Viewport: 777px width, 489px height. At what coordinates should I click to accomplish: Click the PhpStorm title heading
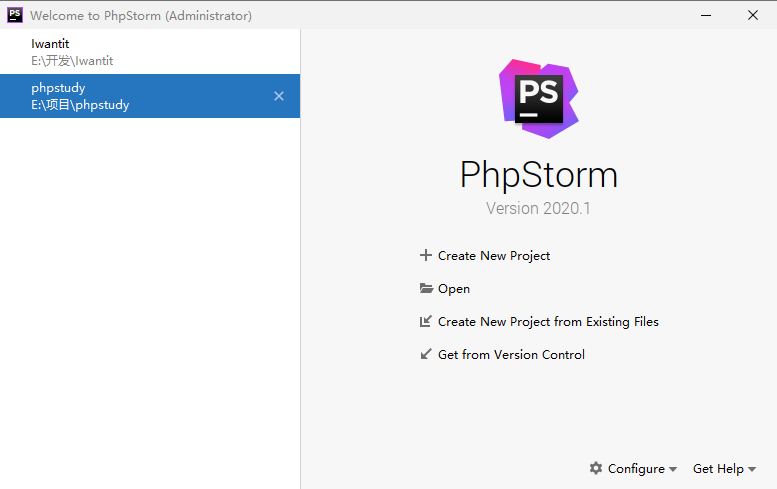[539, 175]
